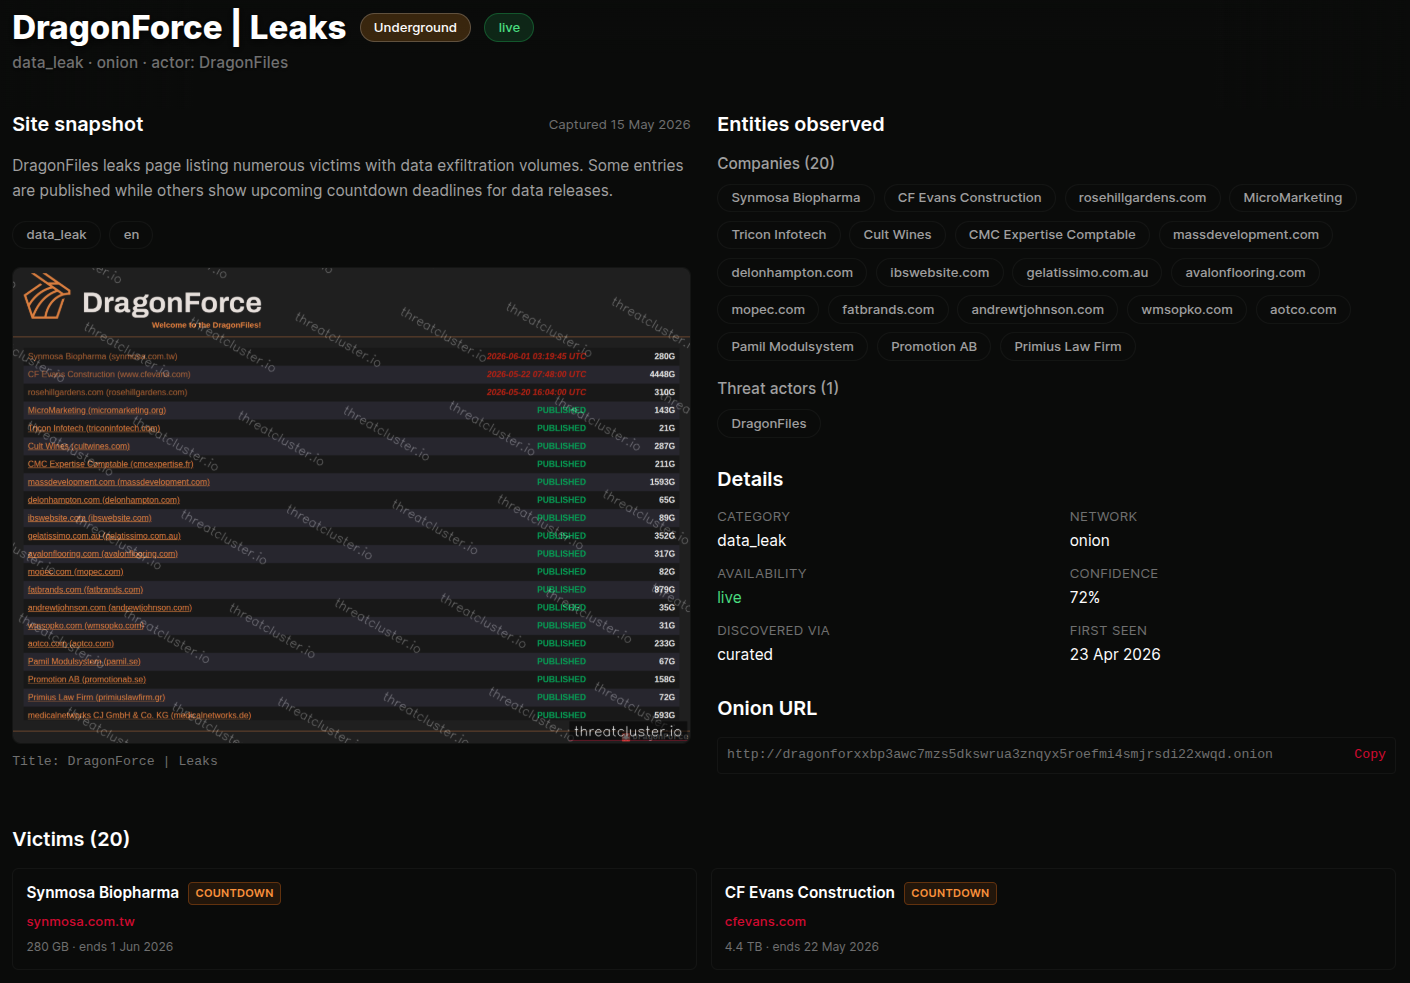Select the wmsopko.com chip
1410x983 pixels.
click(1187, 310)
